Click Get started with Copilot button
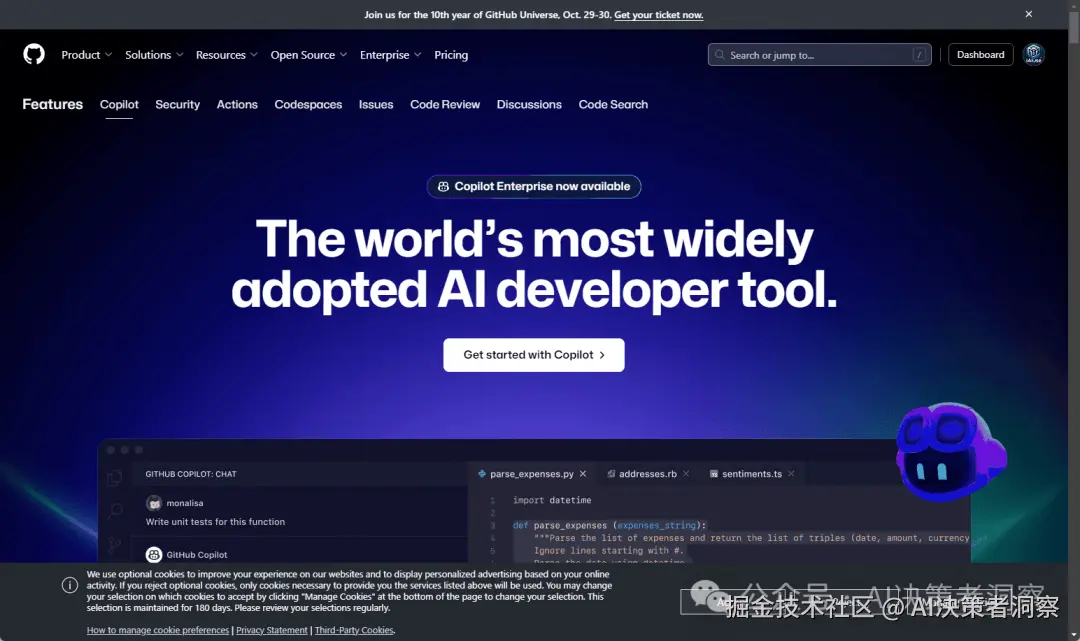Screen dimensions: 1080x641 tap(534, 355)
